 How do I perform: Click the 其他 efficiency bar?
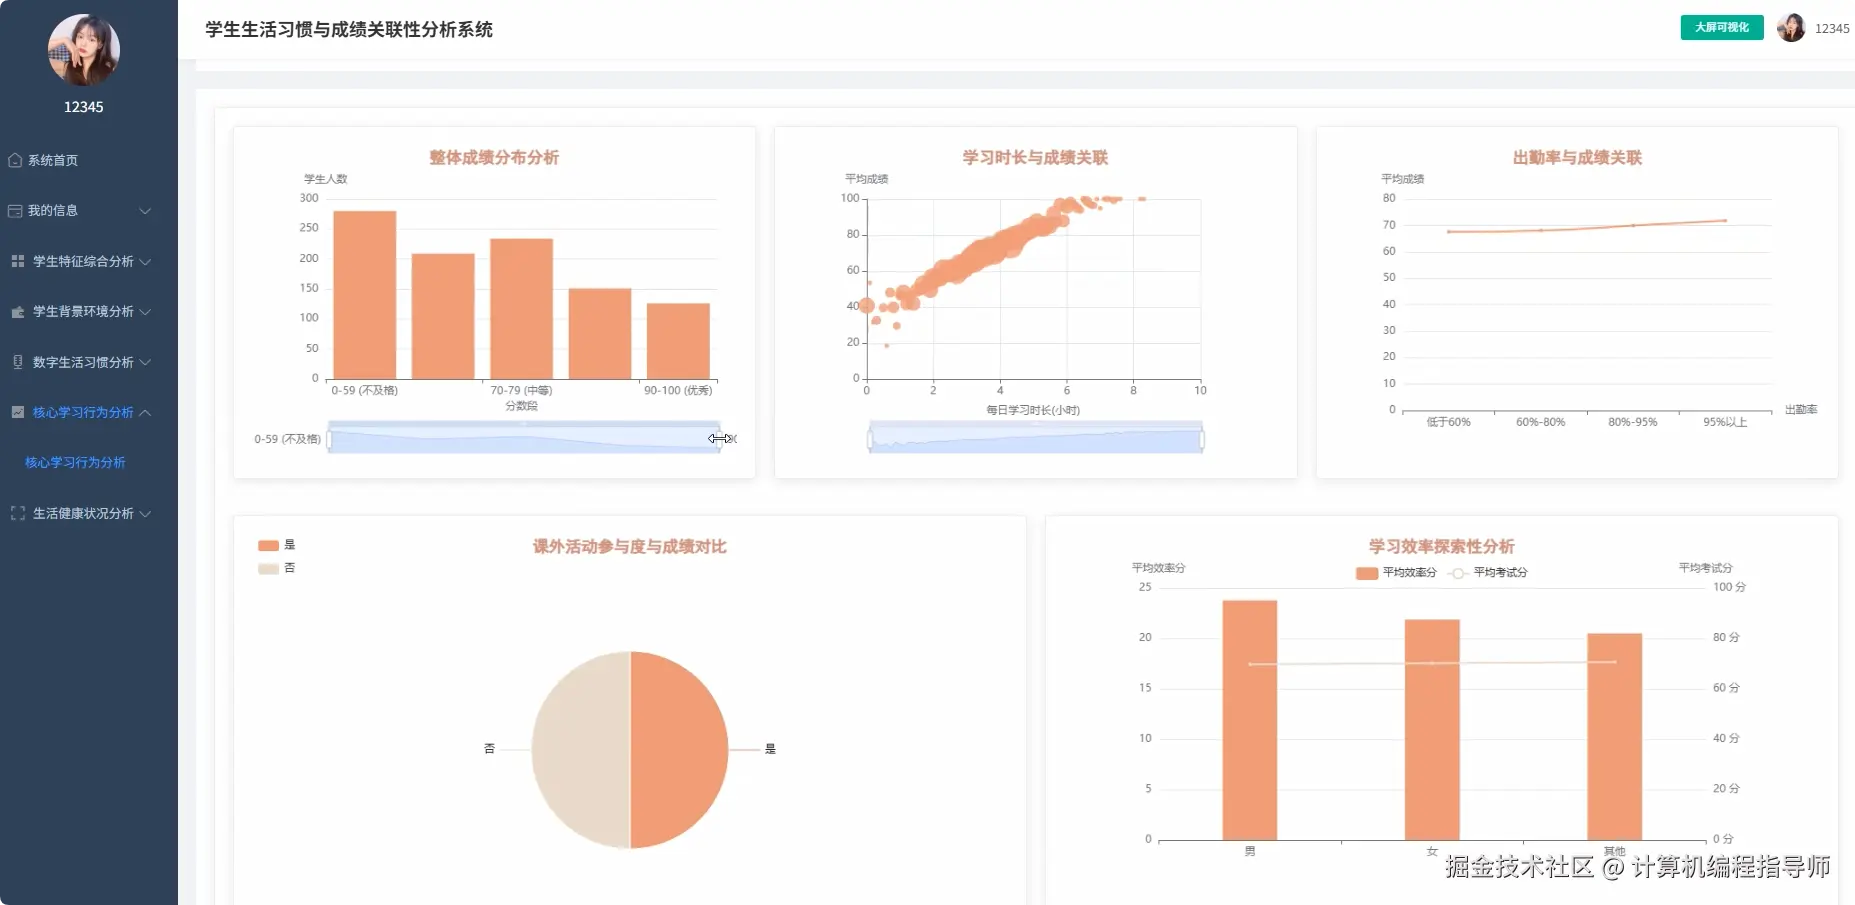1615,737
